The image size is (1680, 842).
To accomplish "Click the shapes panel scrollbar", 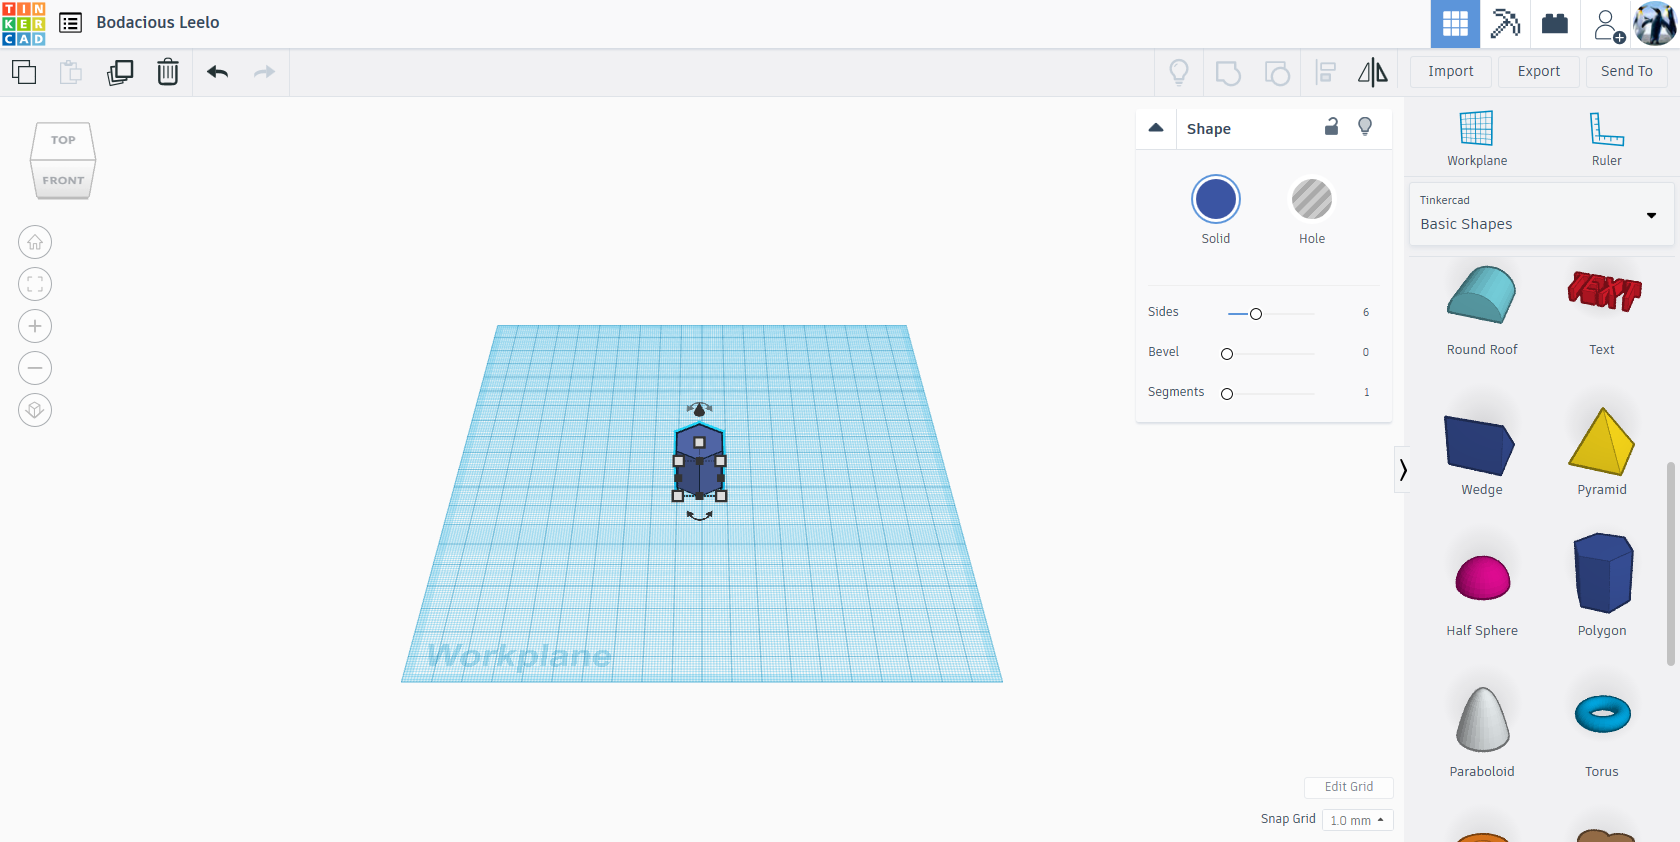I will pyautogui.click(x=1670, y=564).
